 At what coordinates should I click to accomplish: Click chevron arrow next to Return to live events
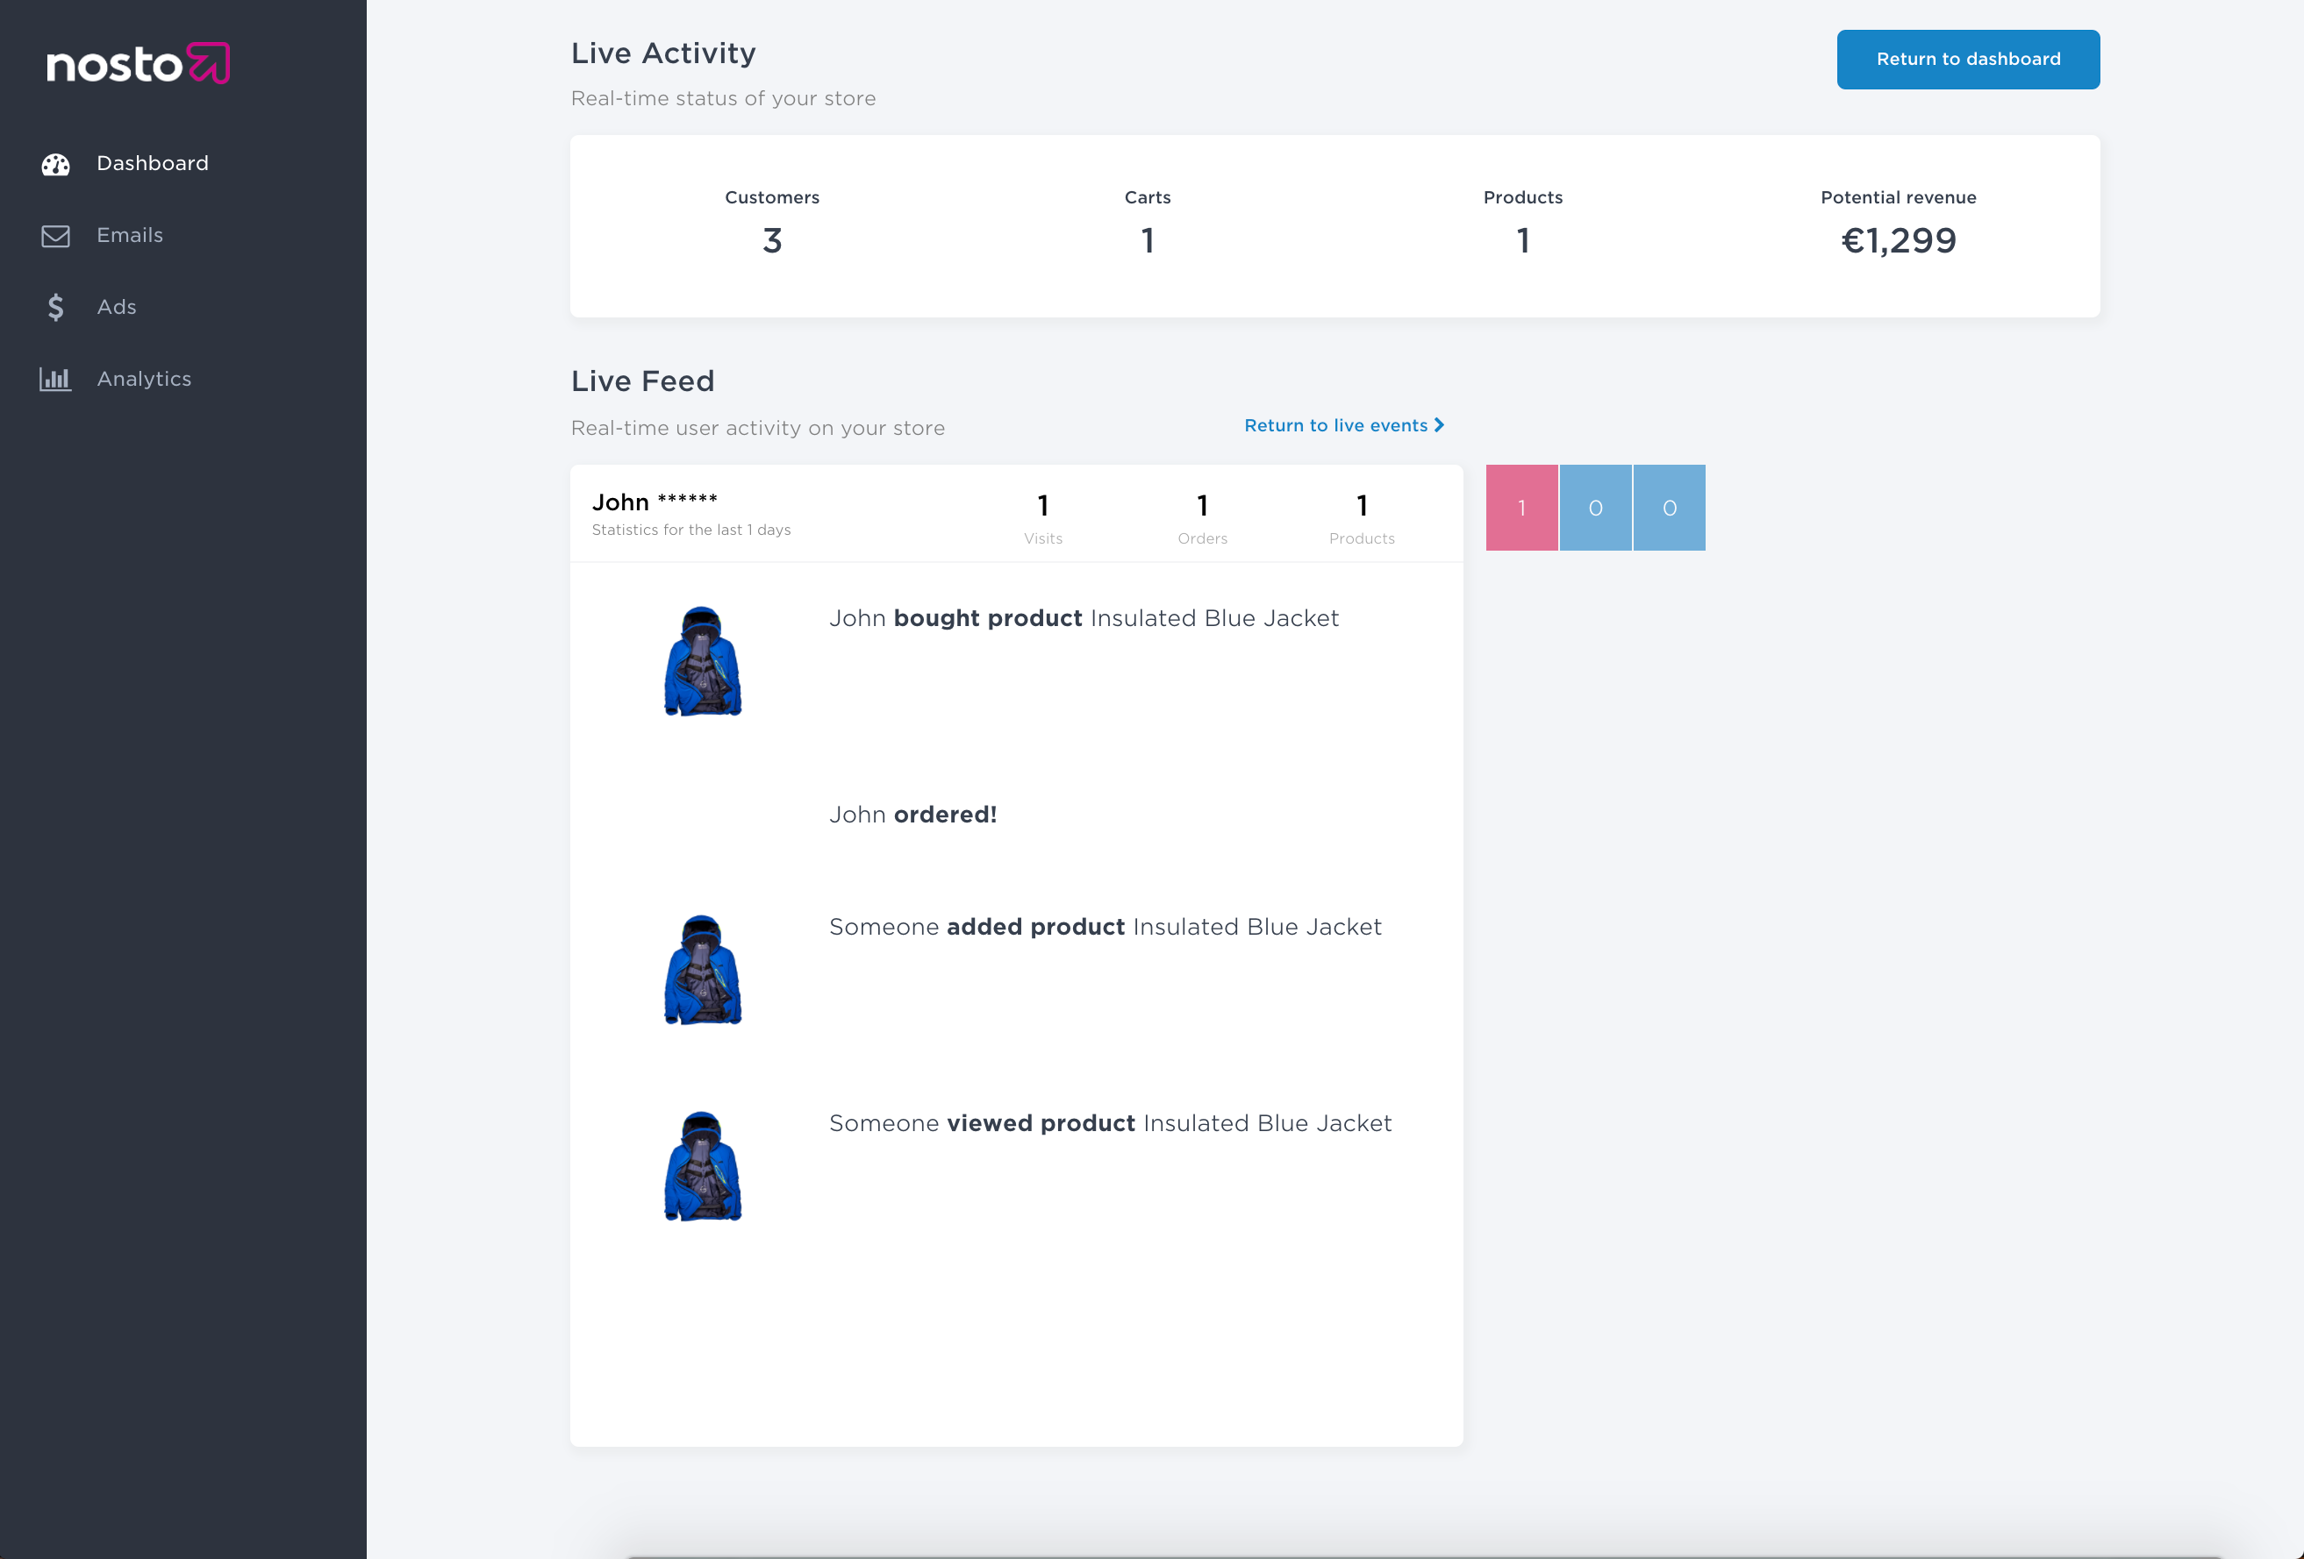pos(1439,425)
